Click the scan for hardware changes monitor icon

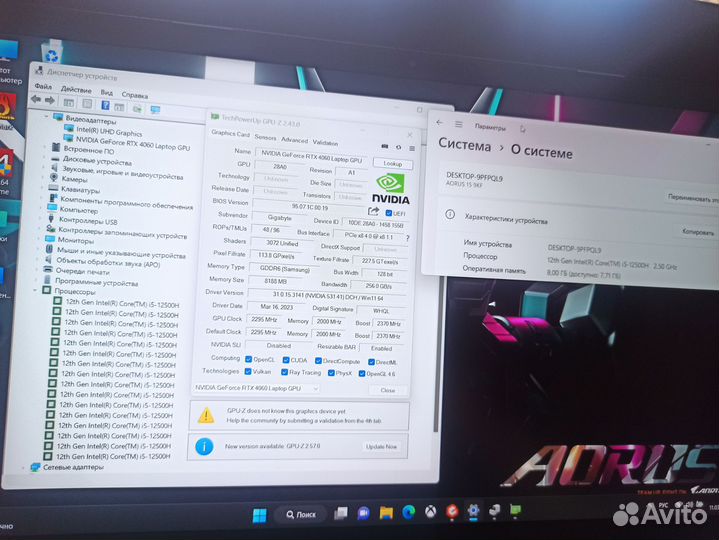[x=155, y=109]
